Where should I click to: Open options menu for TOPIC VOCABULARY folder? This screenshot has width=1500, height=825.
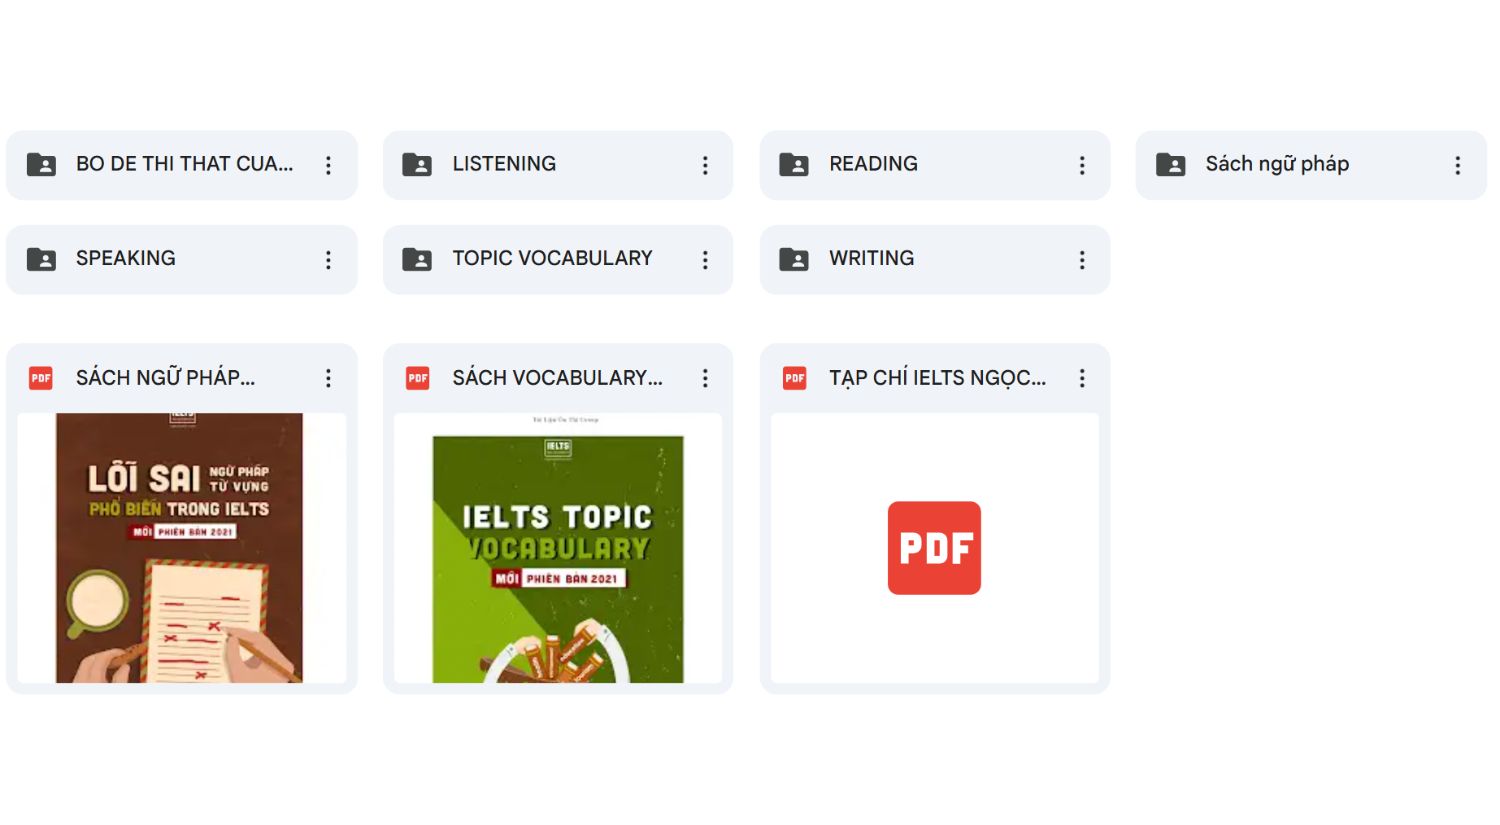click(705, 259)
